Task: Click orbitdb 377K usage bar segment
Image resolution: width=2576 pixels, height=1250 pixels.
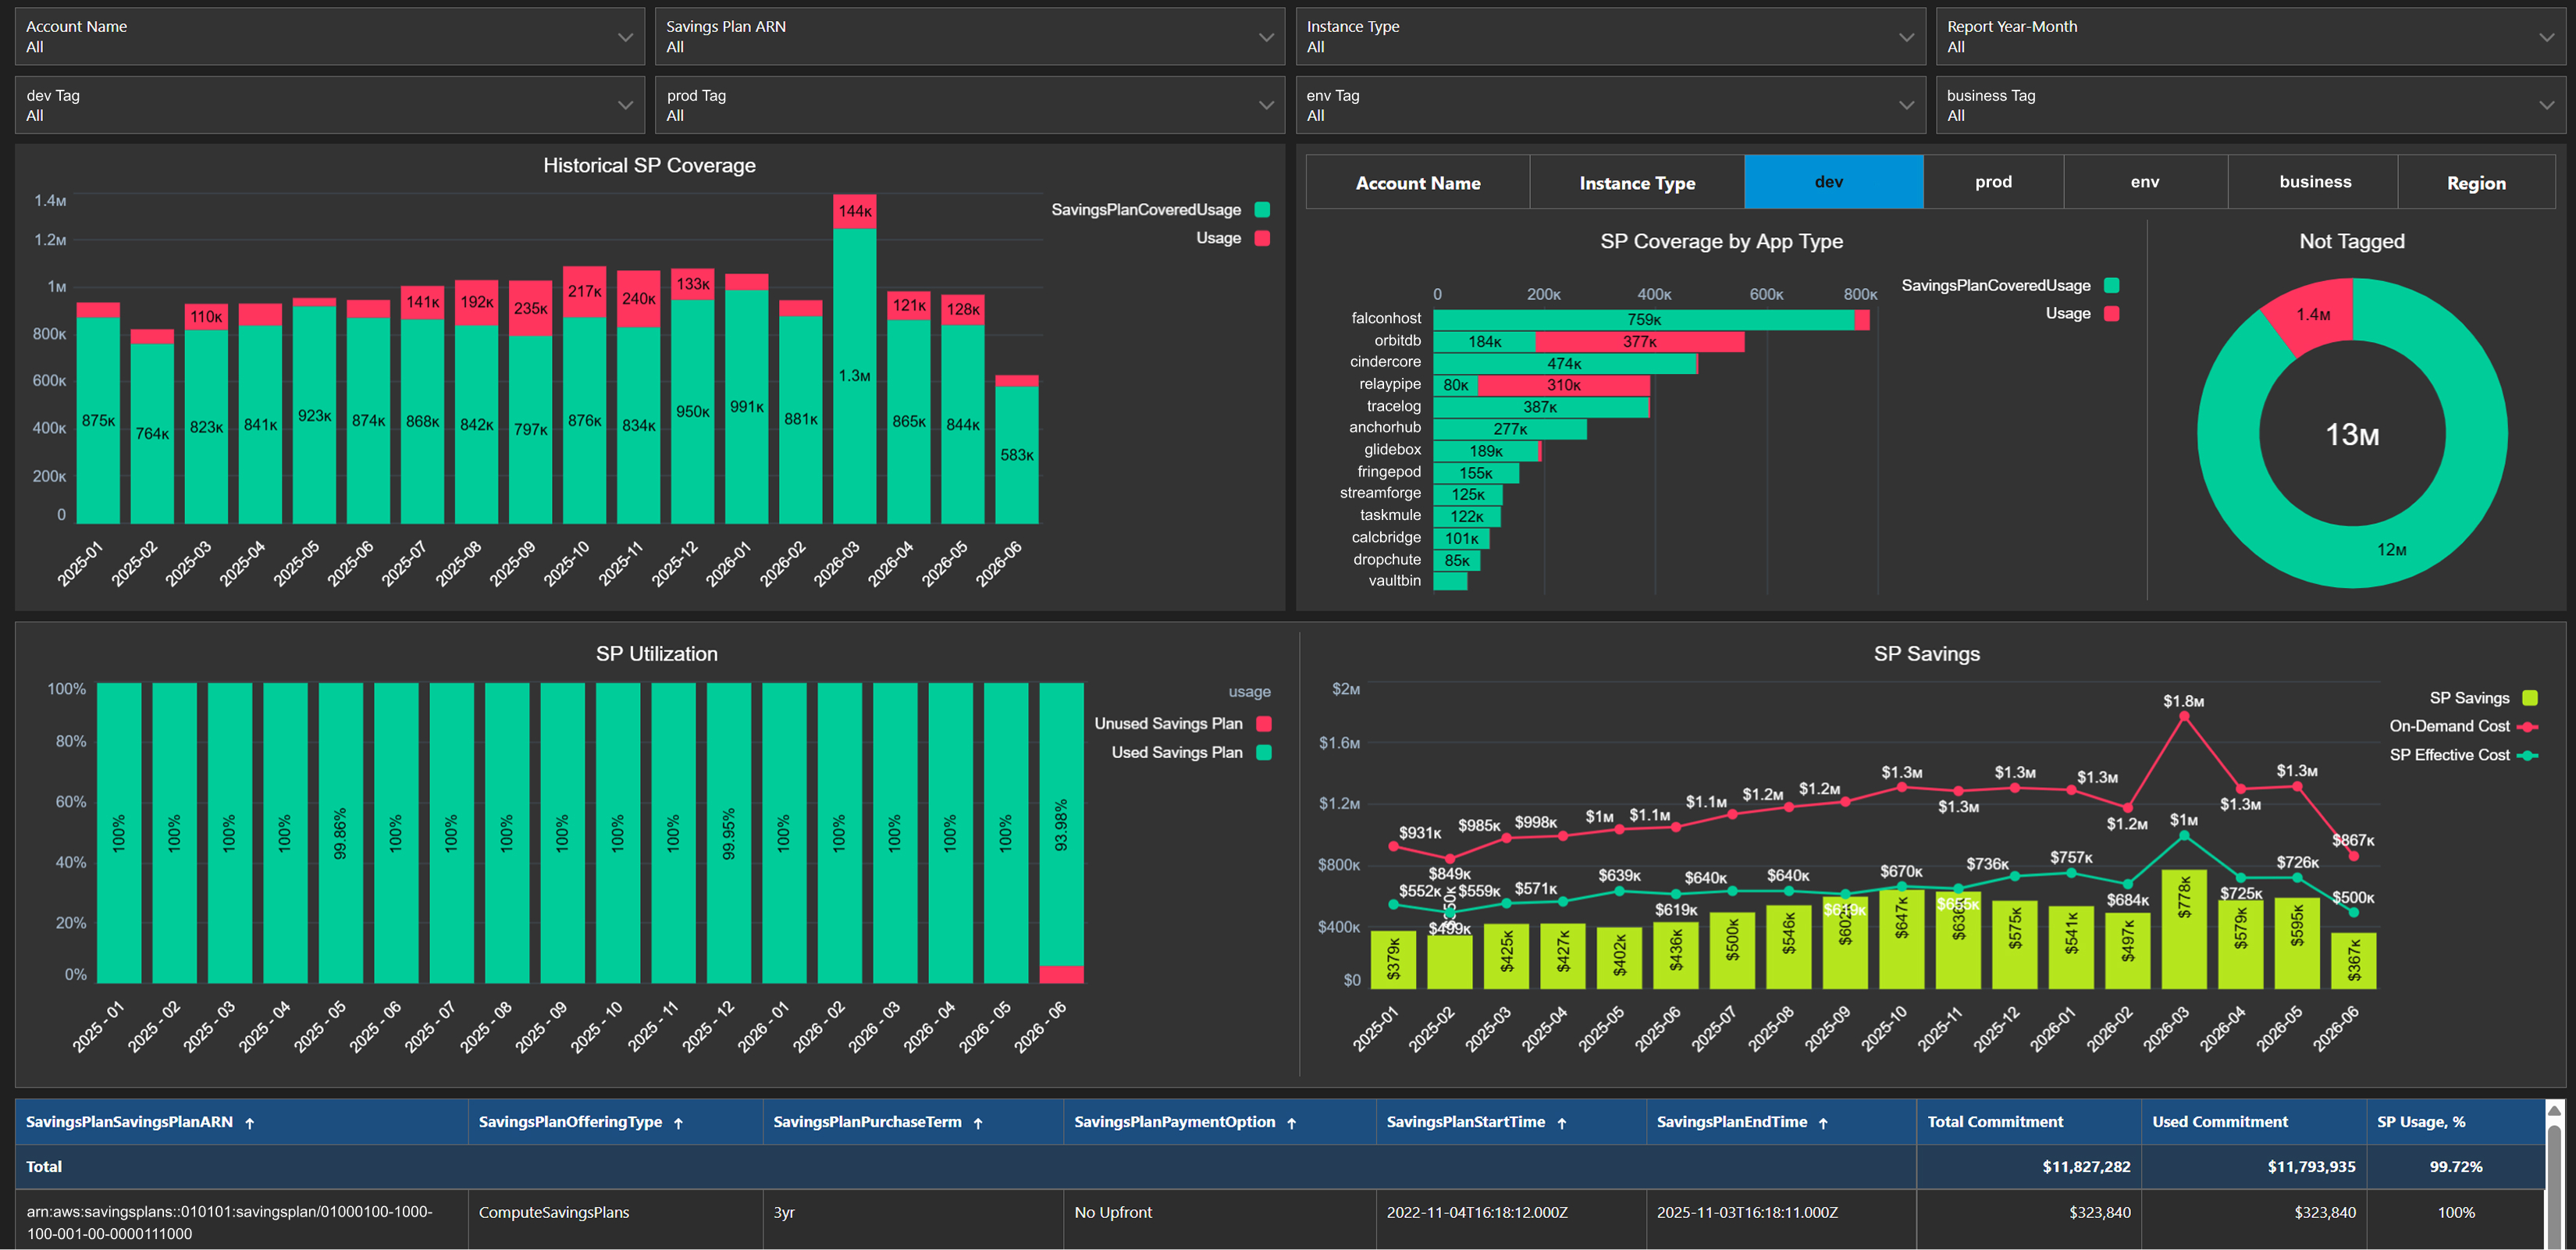Action: coord(1639,342)
